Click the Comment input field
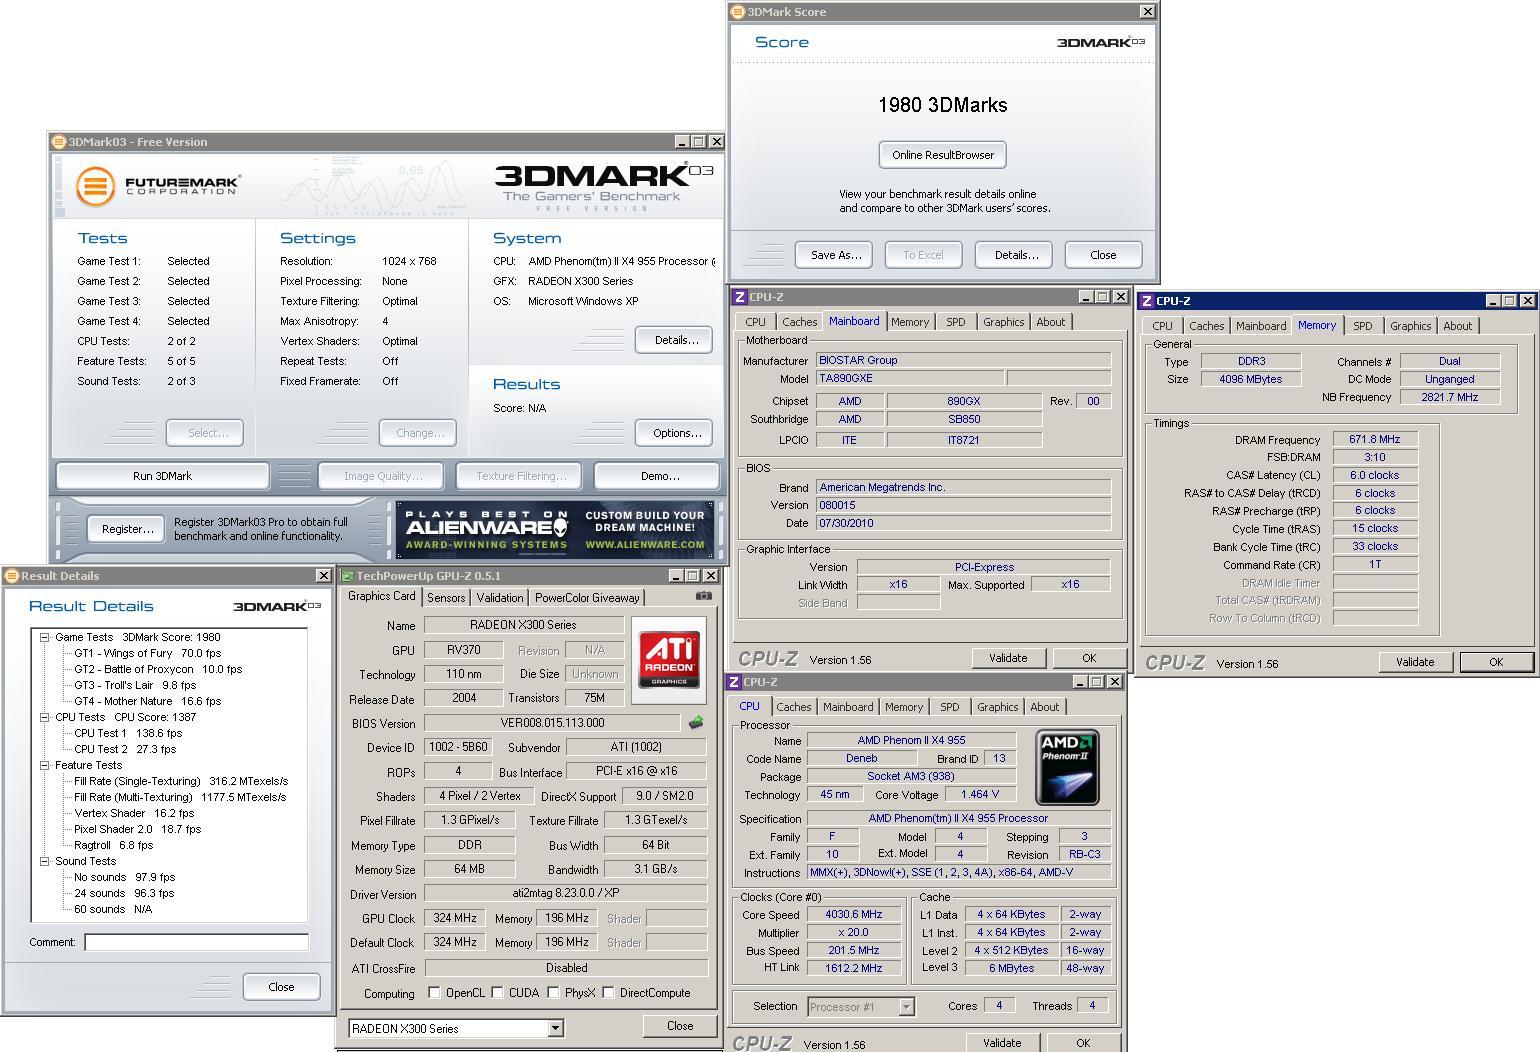This screenshot has height=1052, width=1540. point(197,942)
